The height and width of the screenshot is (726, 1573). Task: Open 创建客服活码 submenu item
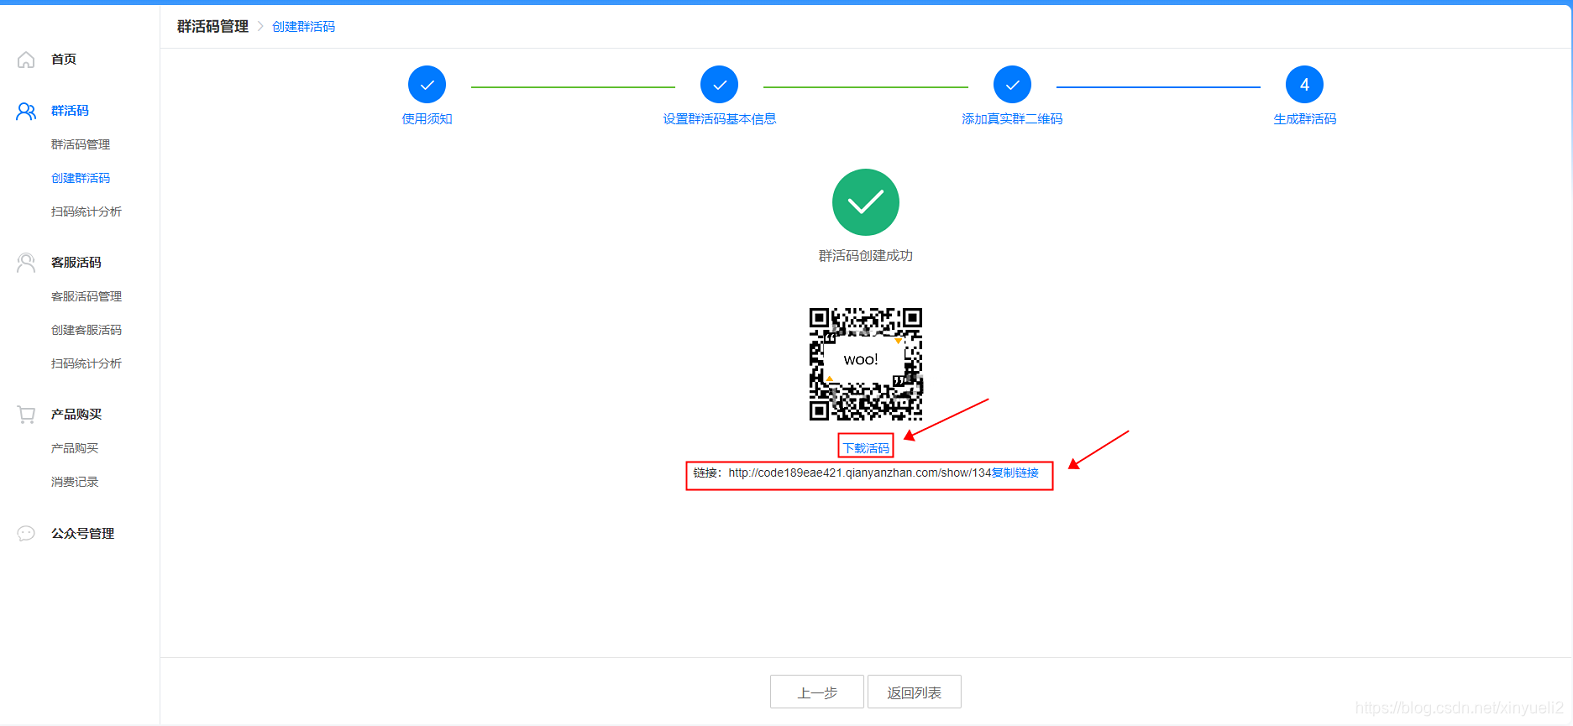coord(86,330)
